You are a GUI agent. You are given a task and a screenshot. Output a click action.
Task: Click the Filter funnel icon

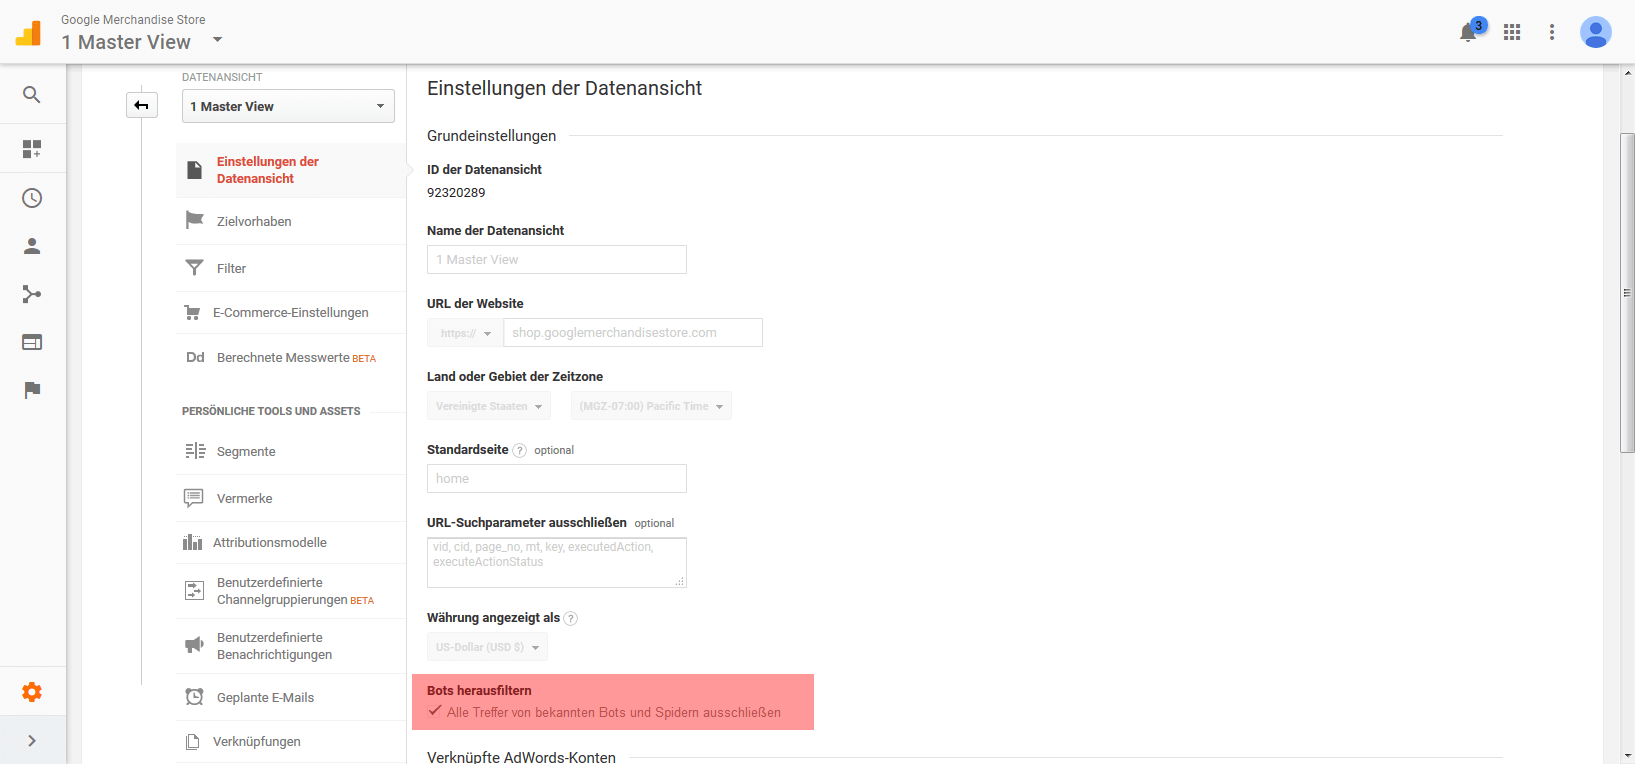pyautogui.click(x=194, y=267)
